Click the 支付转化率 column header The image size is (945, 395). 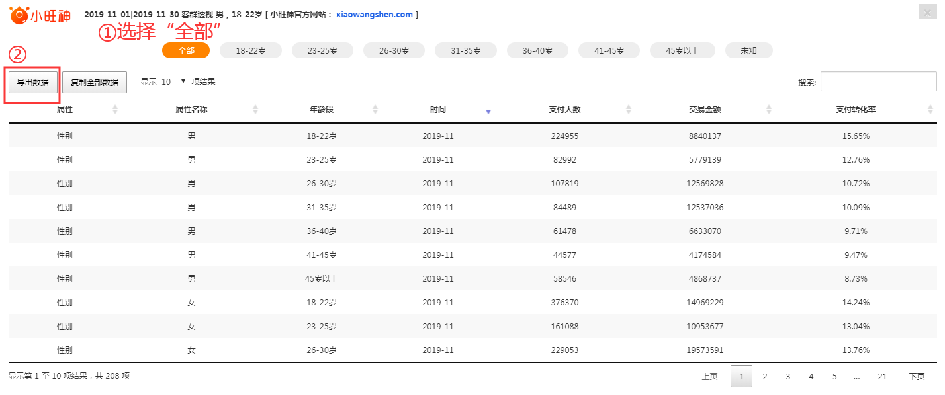click(855, 110)
